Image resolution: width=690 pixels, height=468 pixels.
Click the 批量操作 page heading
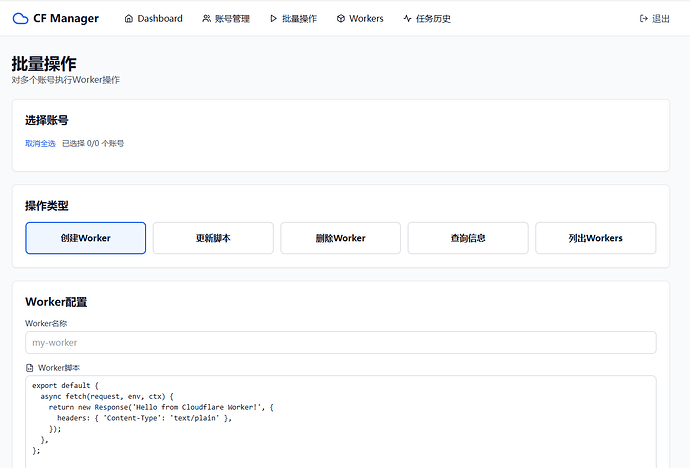pyautogui.click(x=44, y=64)
